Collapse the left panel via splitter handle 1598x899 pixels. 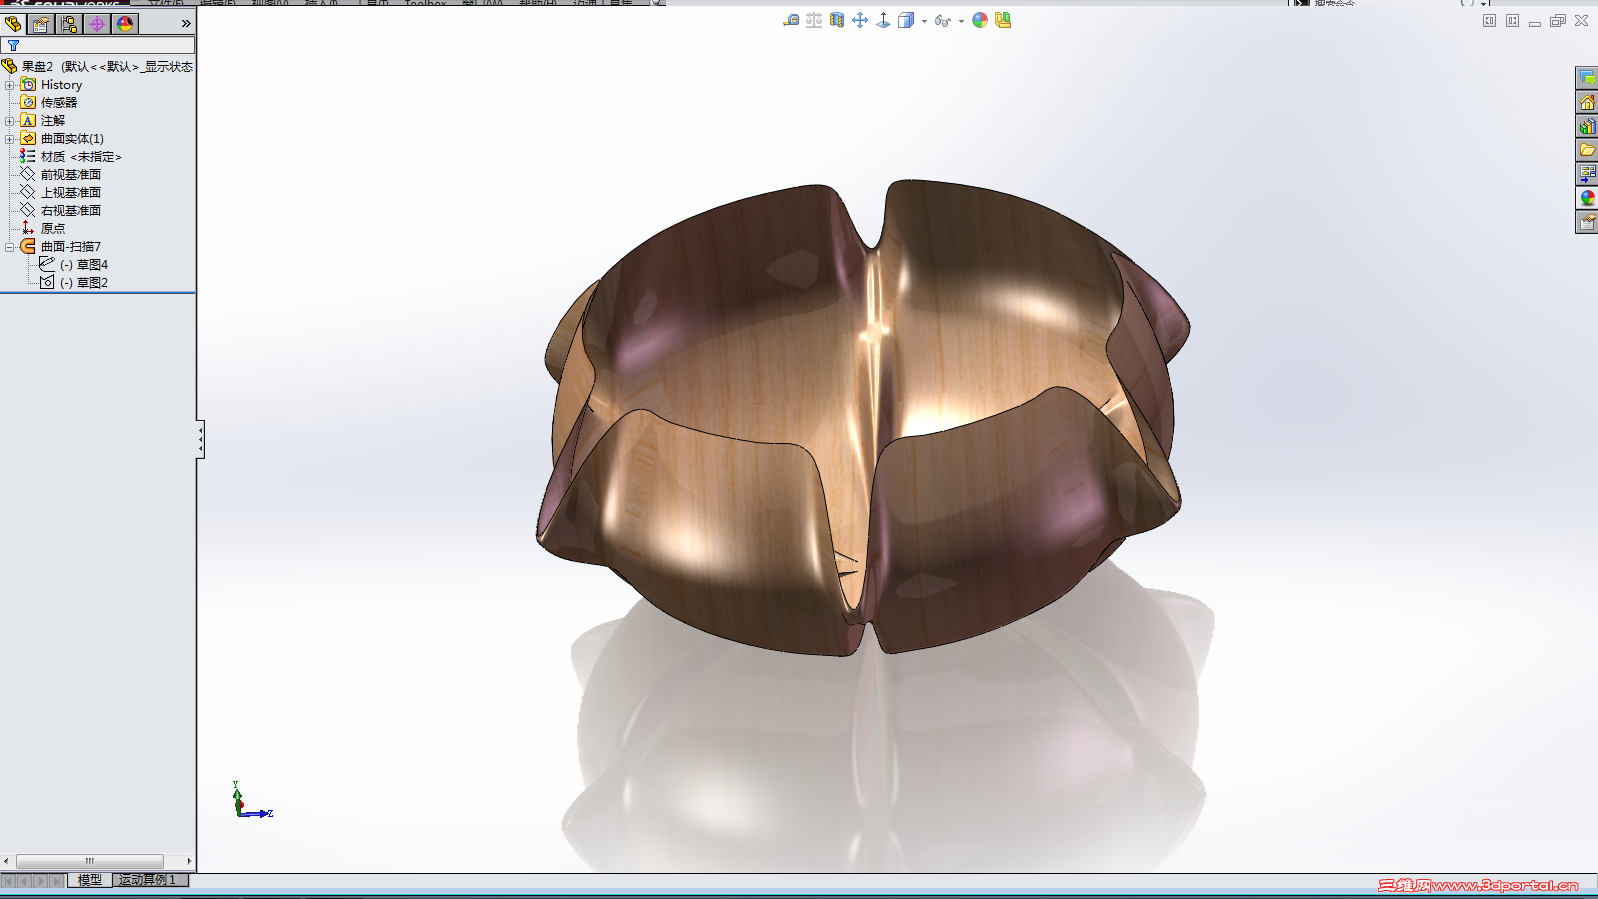click(x=200, y=439)
